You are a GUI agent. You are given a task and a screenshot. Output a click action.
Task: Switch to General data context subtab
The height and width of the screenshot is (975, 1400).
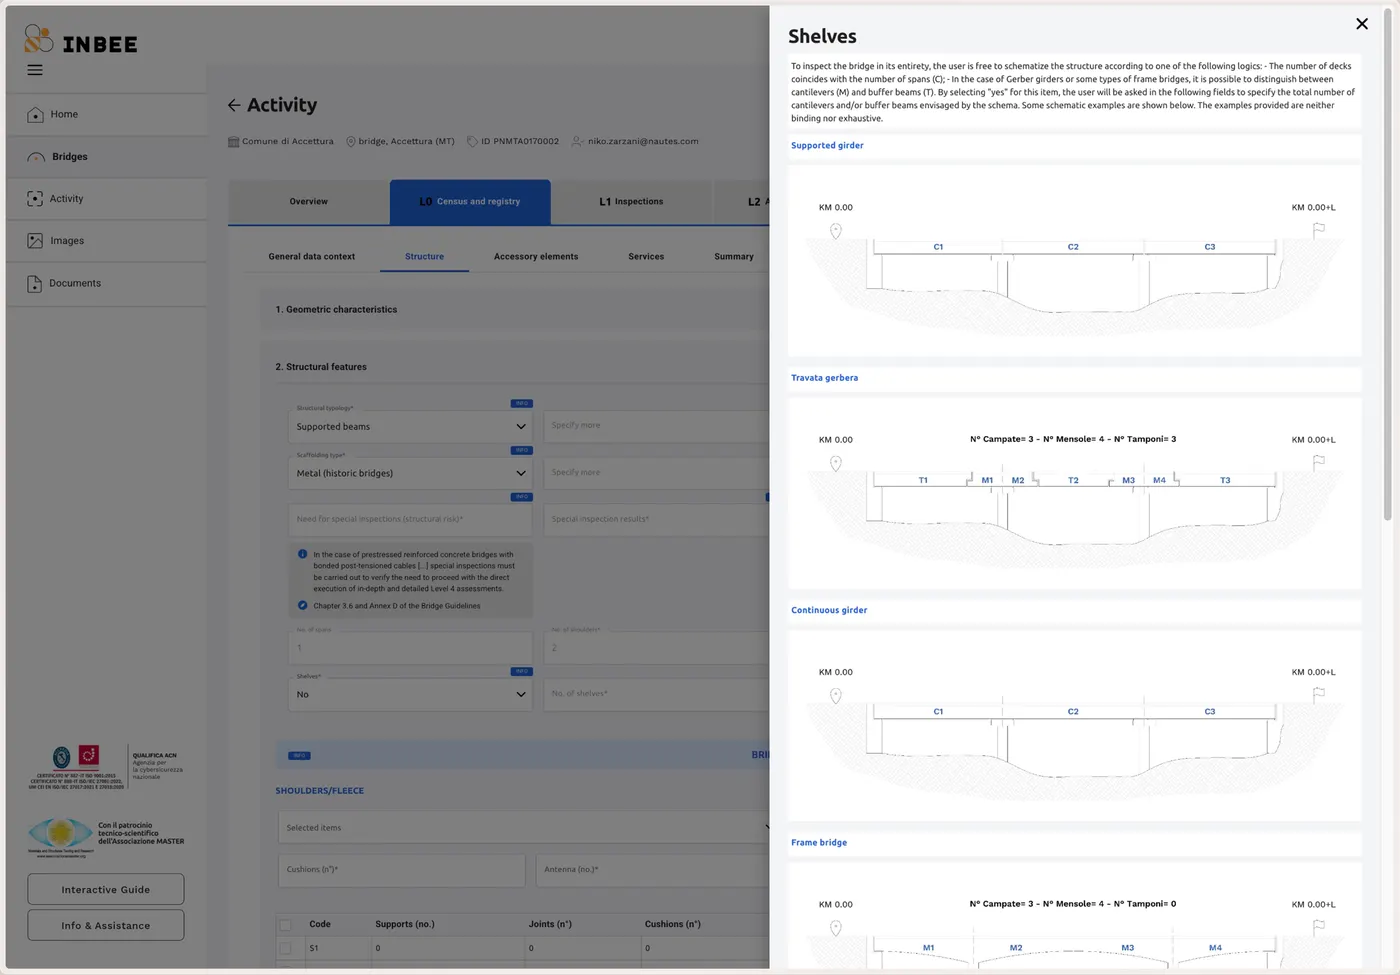tap(312, 257)
